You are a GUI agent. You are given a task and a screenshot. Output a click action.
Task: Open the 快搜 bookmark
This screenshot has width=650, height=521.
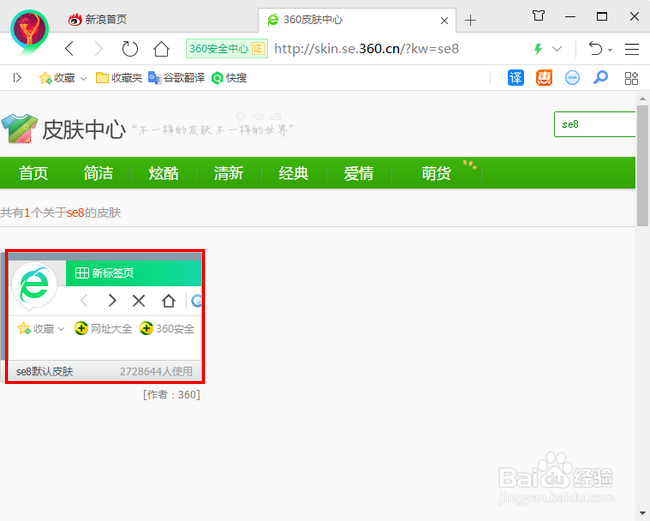pos(229,78)
